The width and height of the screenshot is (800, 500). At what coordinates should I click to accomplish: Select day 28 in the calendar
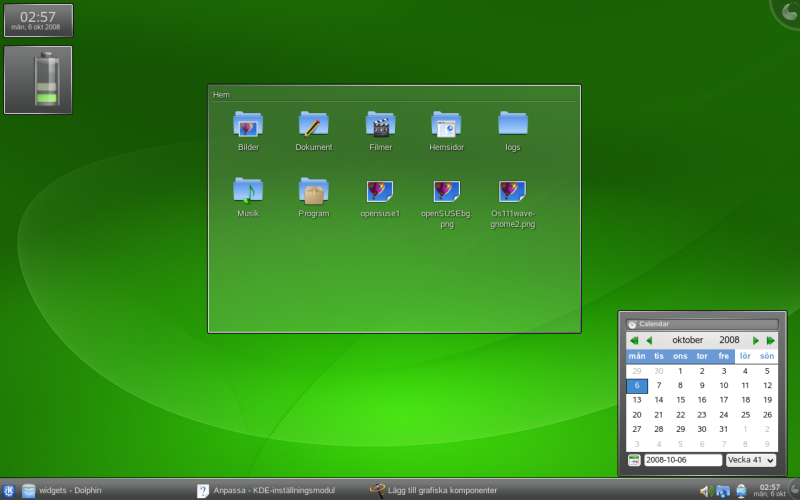pos(659,430)
